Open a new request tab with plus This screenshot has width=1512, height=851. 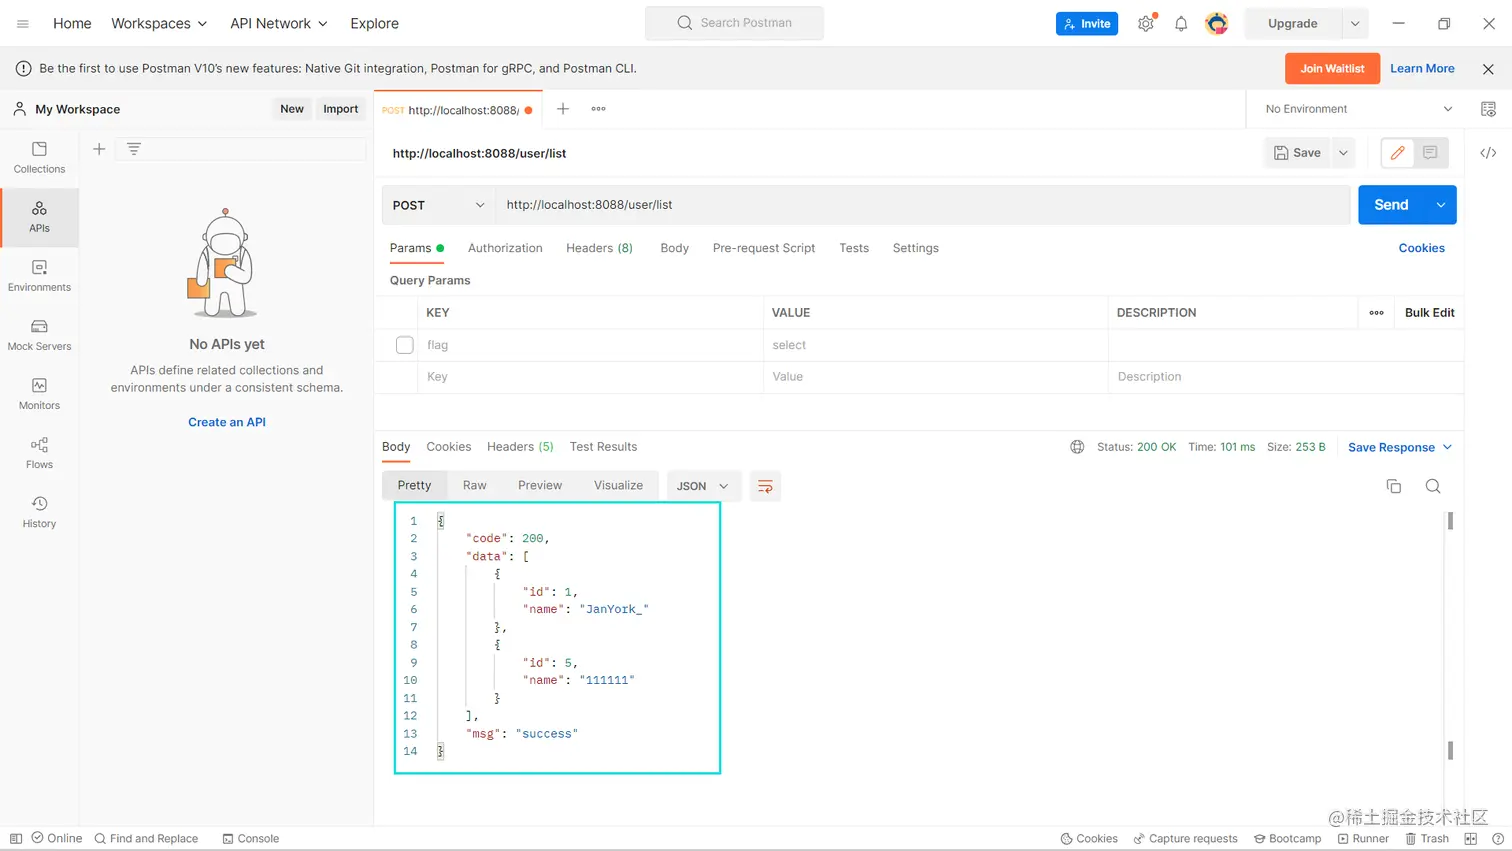point(563,109)
